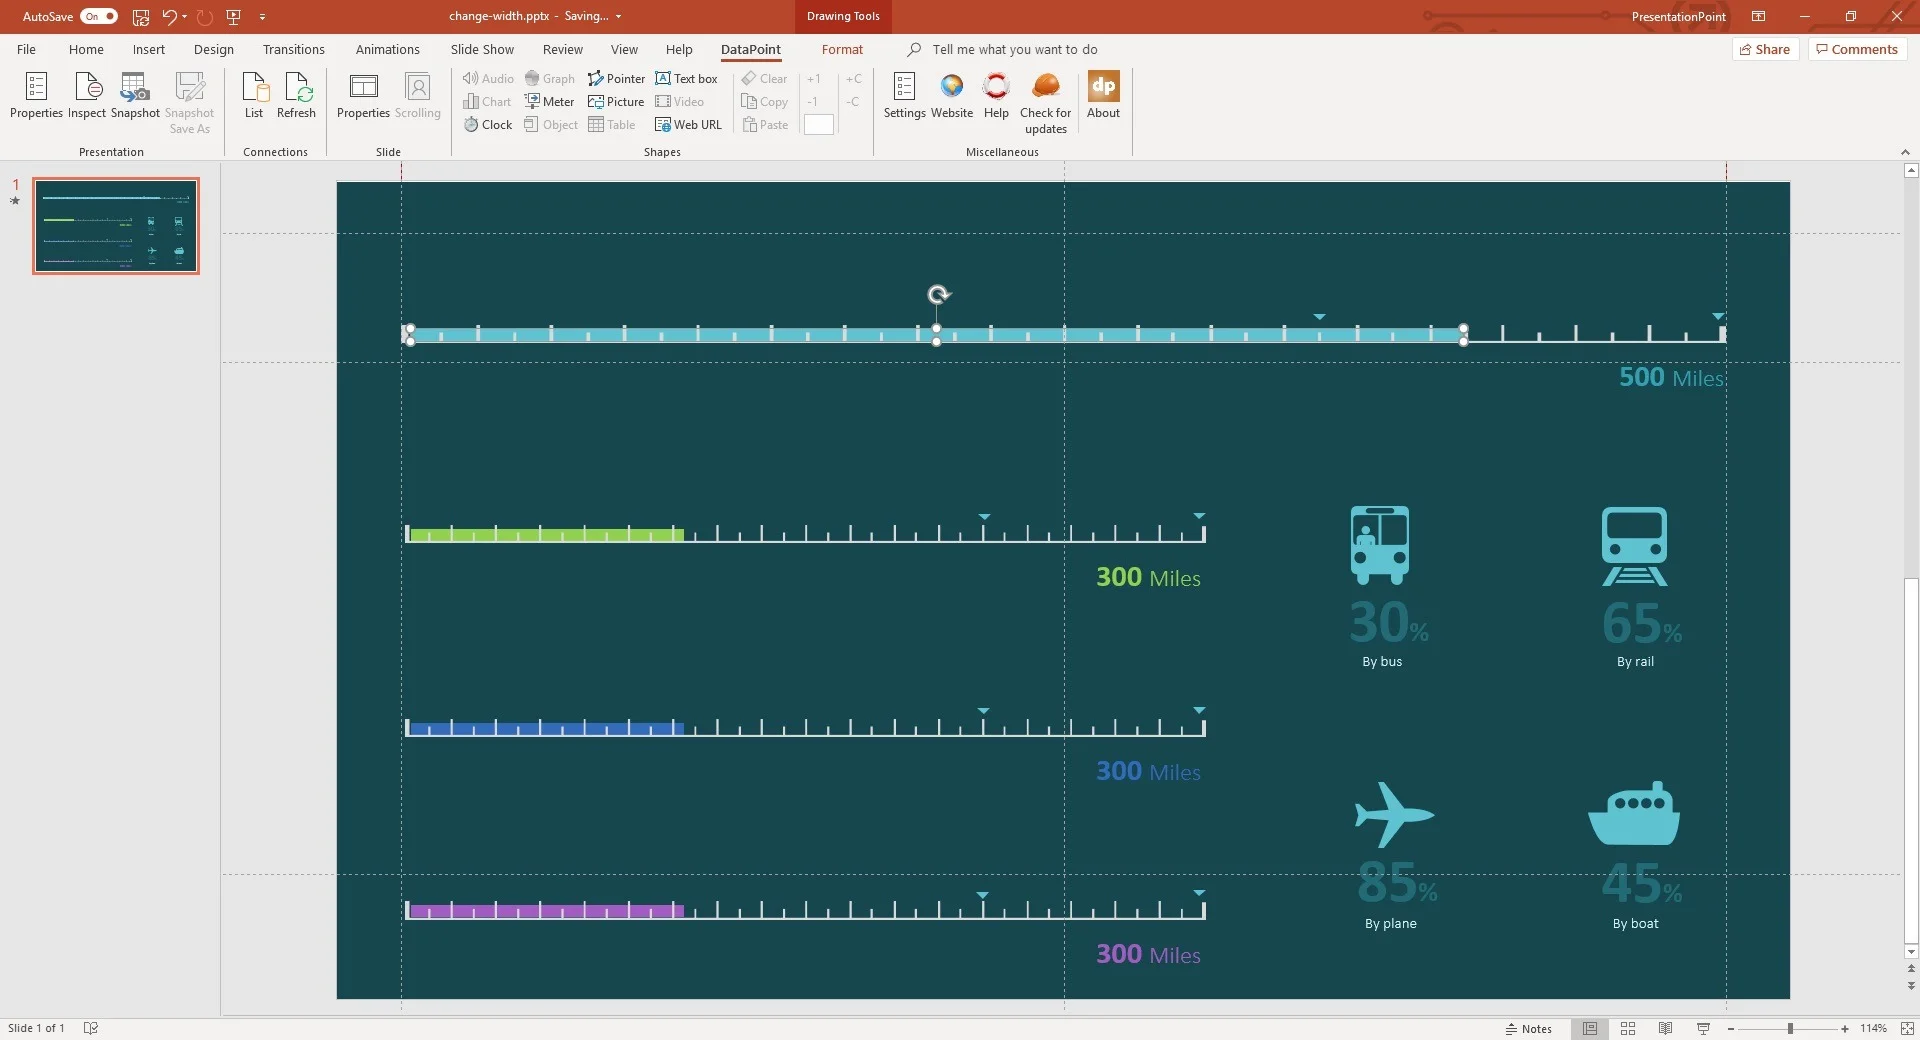The image size is (1920, 1040).
Task: Open the Undo history dropdown arrow
Action: click(185, 16)
